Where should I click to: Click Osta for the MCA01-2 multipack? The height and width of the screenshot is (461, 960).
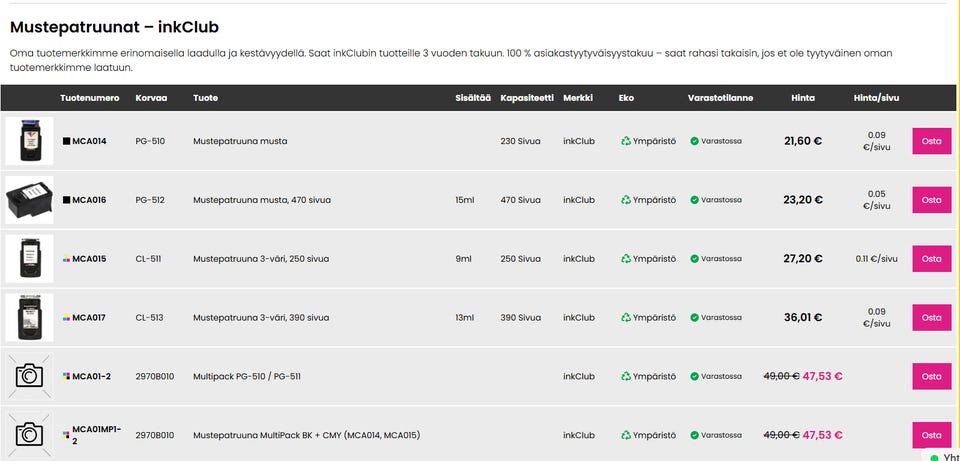pos(931,376)
